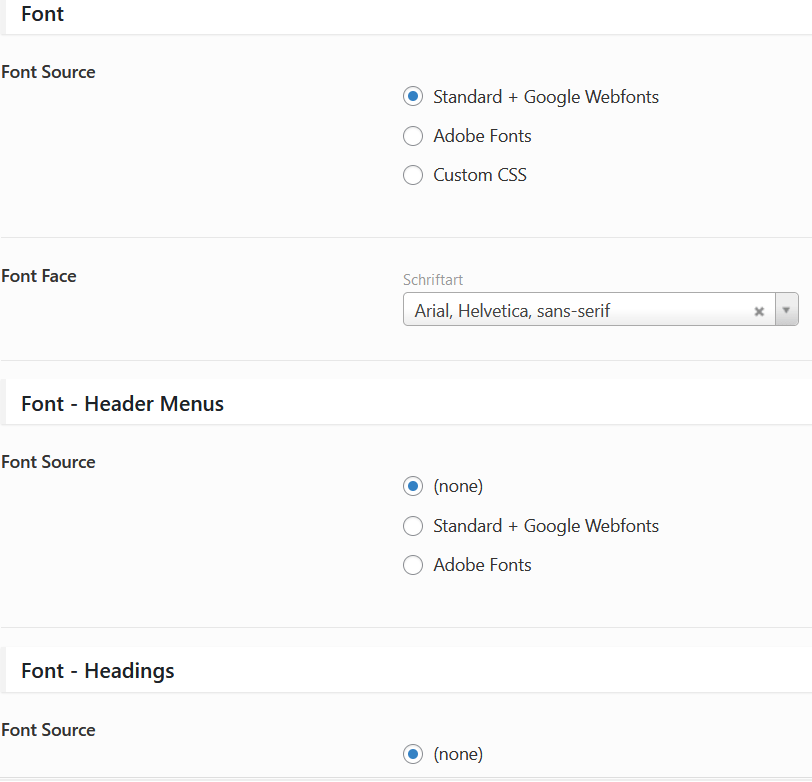
Task: Click the Font Source label in Font section
Action: point(48,72)
